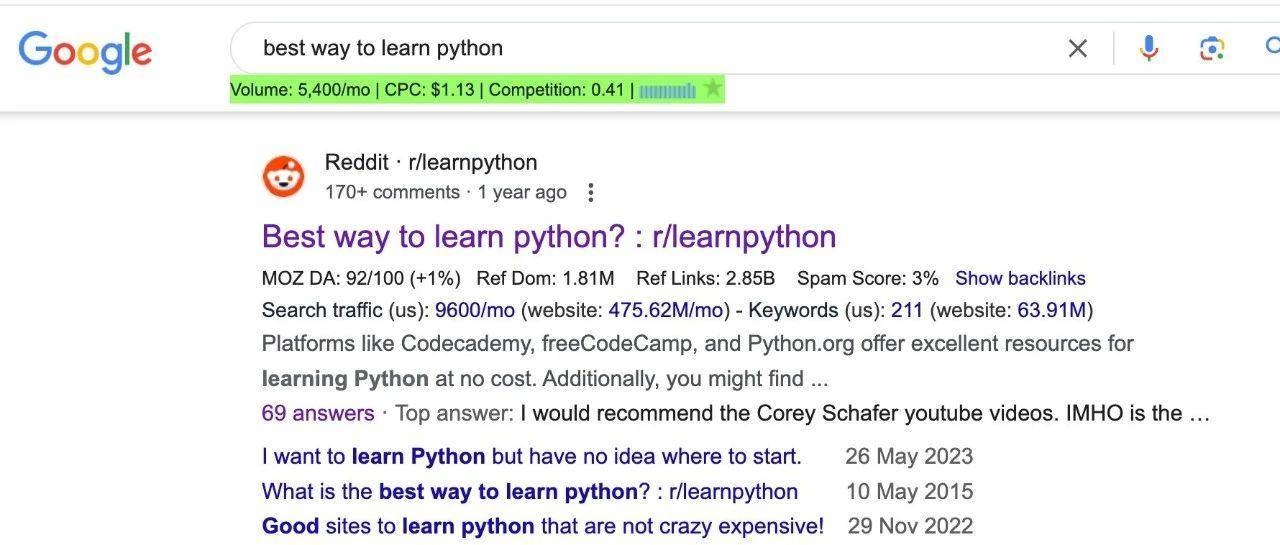Image resolution: width=1280 pixels, height=545 pixels.
Task: Click 'Volume: 5,400/mo' keyword stat
Action: pyautogui.click(x=300, y=90)
